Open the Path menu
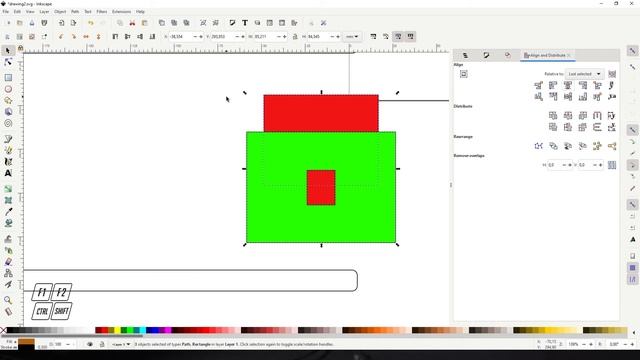 (75, 12)
